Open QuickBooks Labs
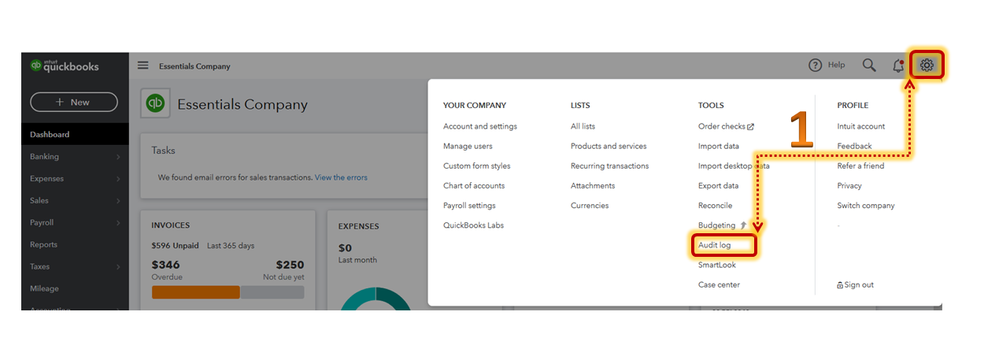 (x=473, y=225)
